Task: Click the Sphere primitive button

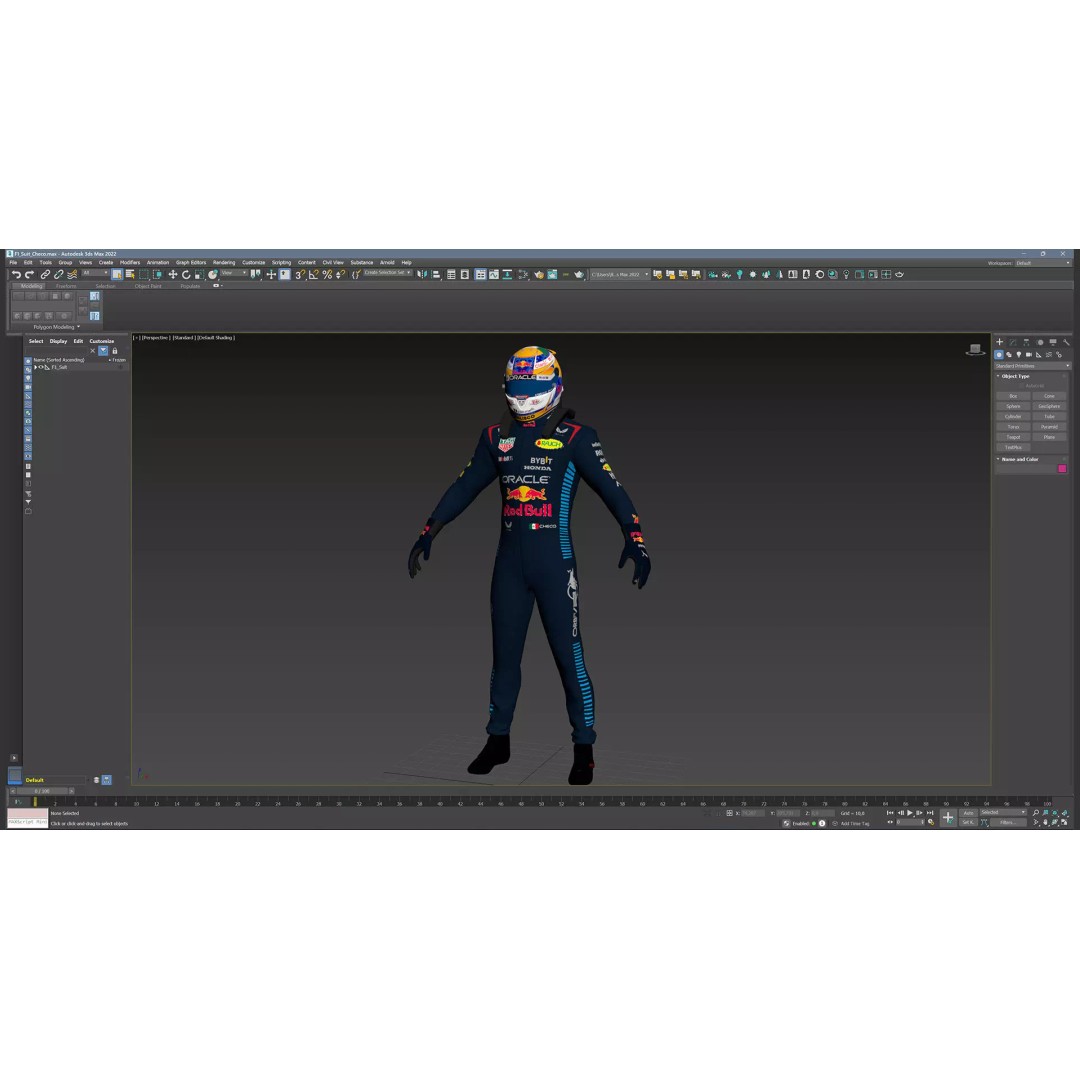Action: tap(1013, 406)
